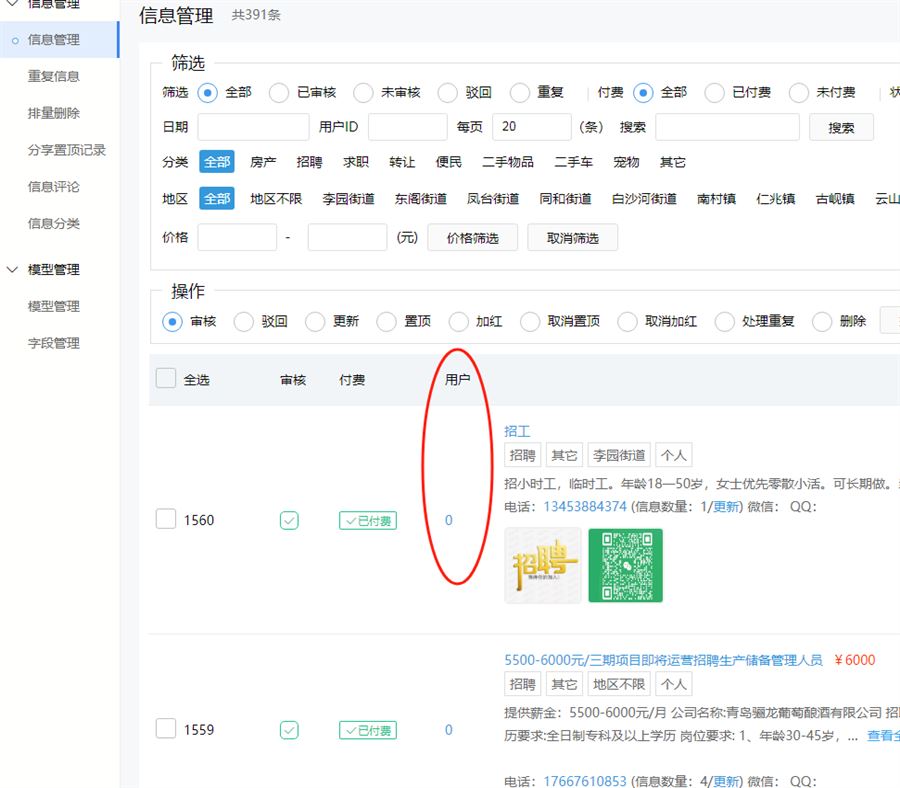Click the 搜索 button
This screenshot has height=788, width=900.
pos(841,128)
